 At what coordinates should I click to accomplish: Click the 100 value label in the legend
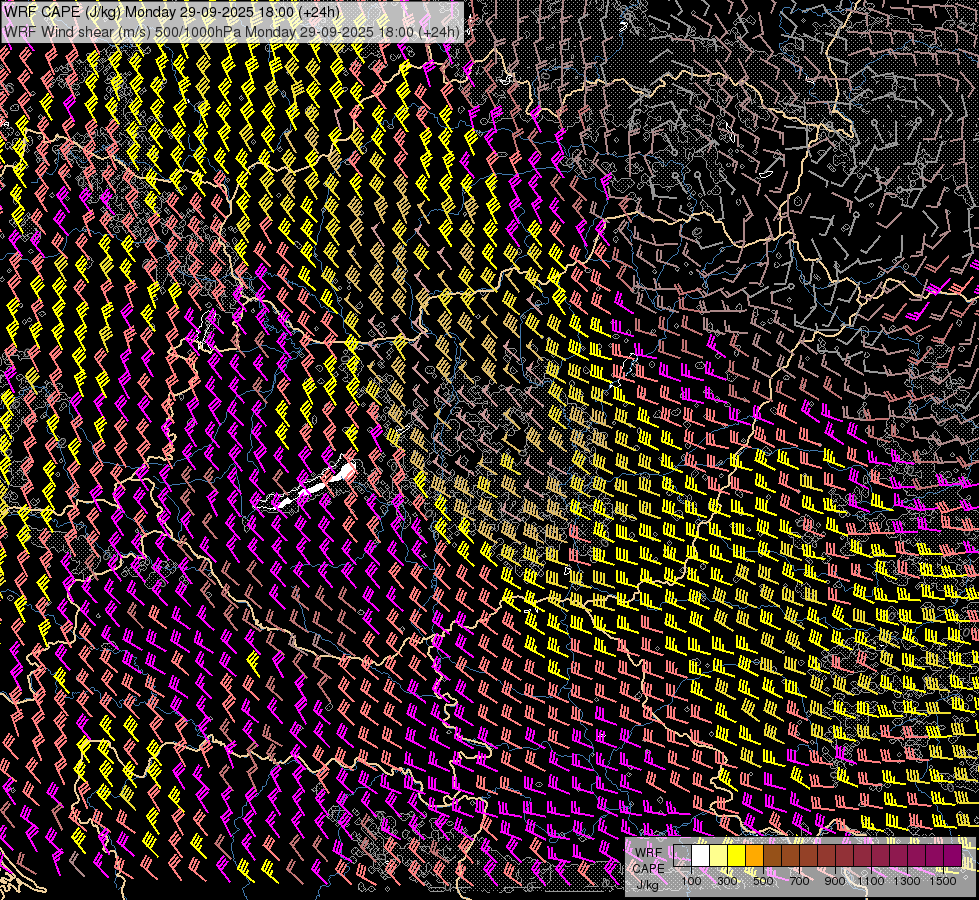tap(691, 881)
